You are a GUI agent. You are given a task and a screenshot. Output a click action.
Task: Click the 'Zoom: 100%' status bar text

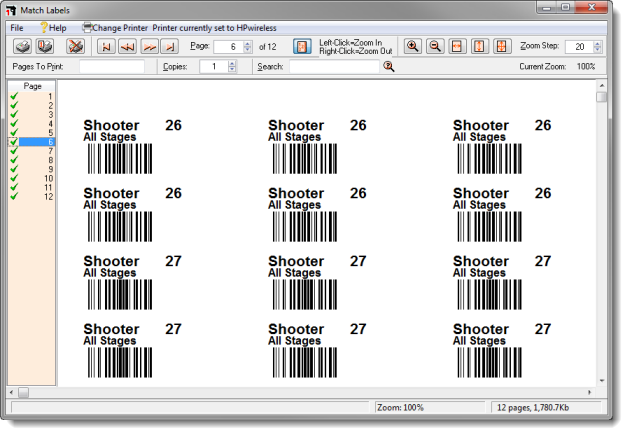tap(400, 408)
